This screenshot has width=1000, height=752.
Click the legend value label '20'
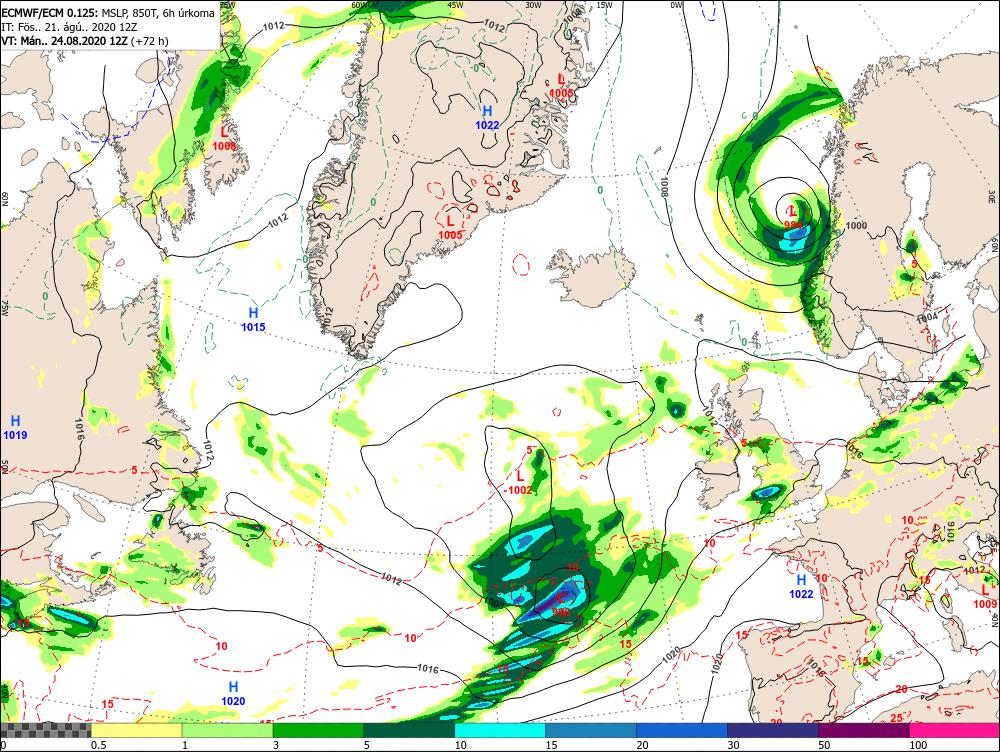642,745
